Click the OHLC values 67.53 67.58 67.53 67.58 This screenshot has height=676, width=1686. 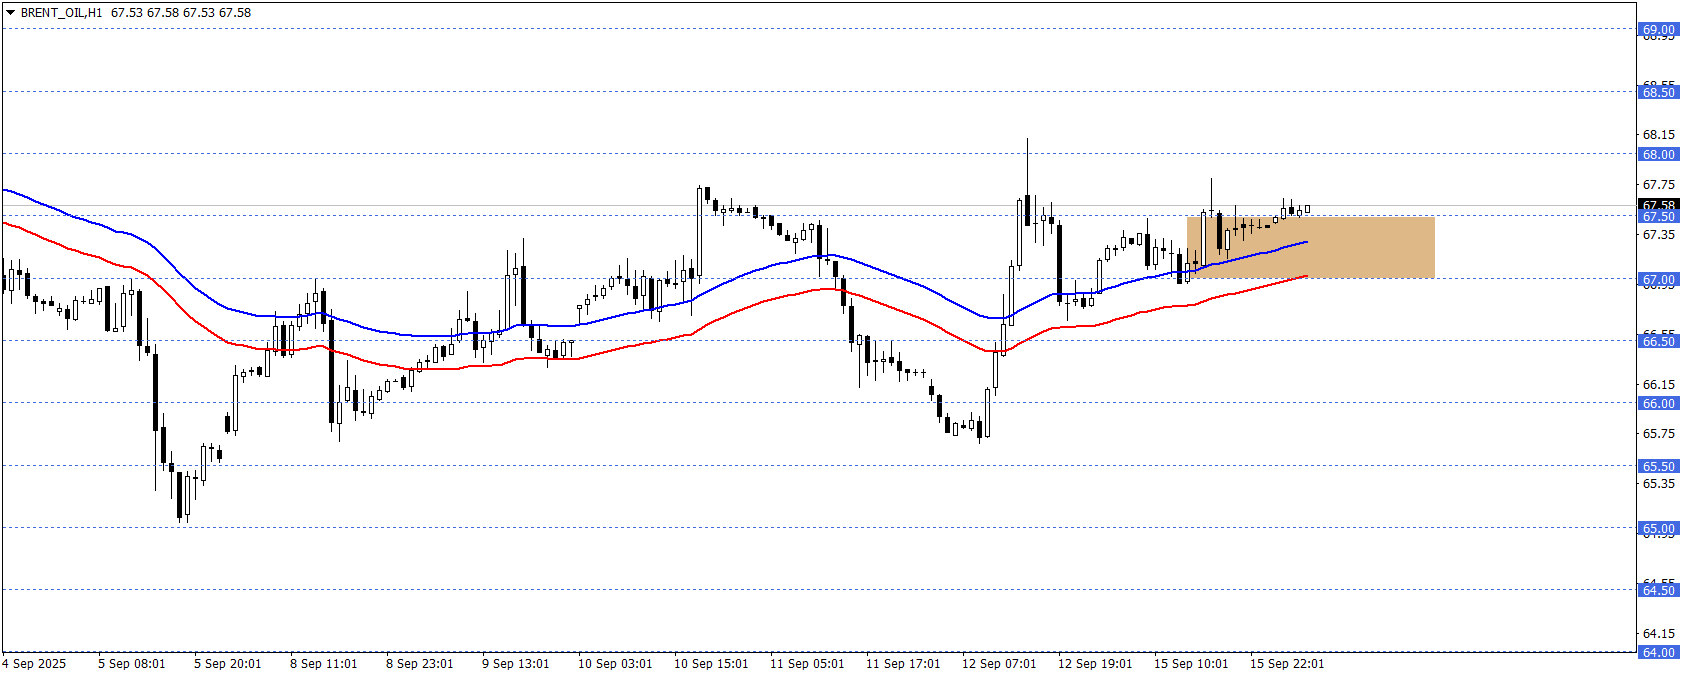pos(181,13)
